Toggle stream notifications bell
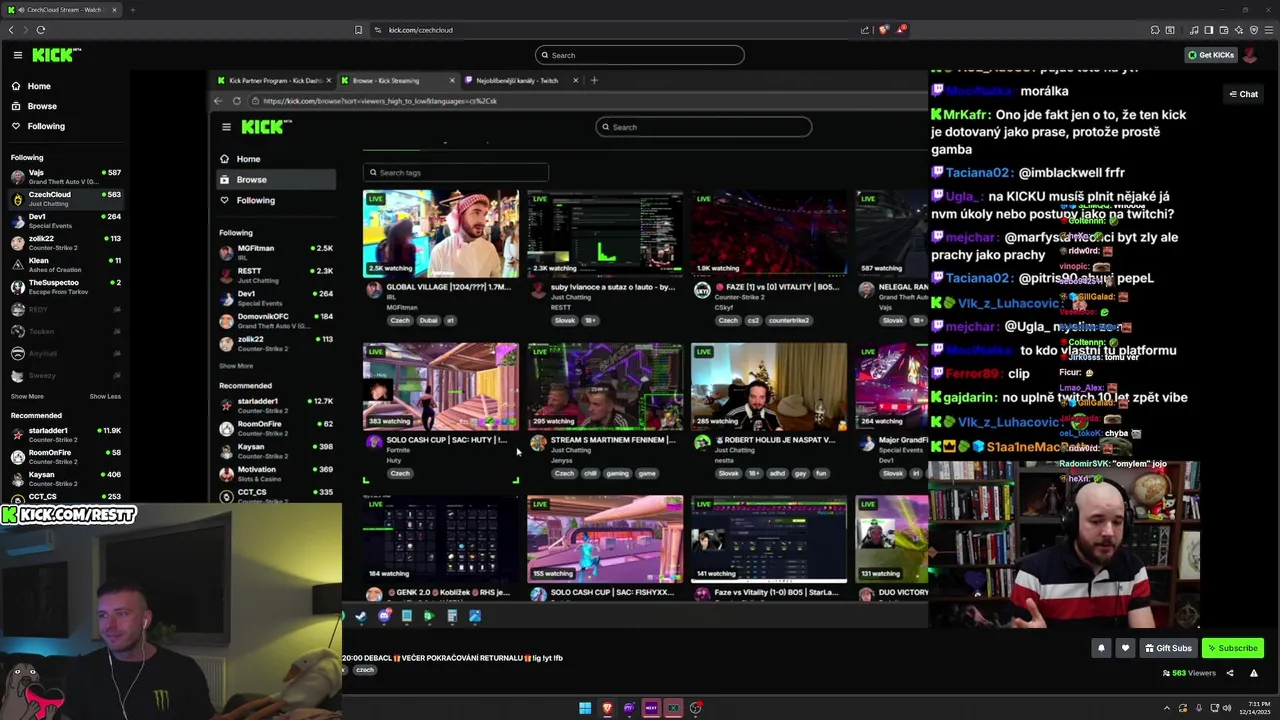The height and width of the screenshot is (720, 1280). [1101, 648]
